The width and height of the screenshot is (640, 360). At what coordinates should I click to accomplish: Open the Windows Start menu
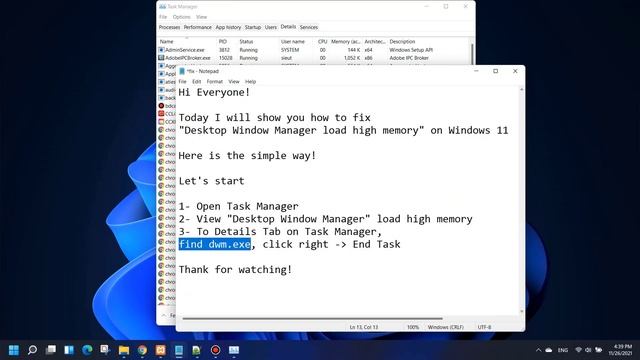(14, 350)
